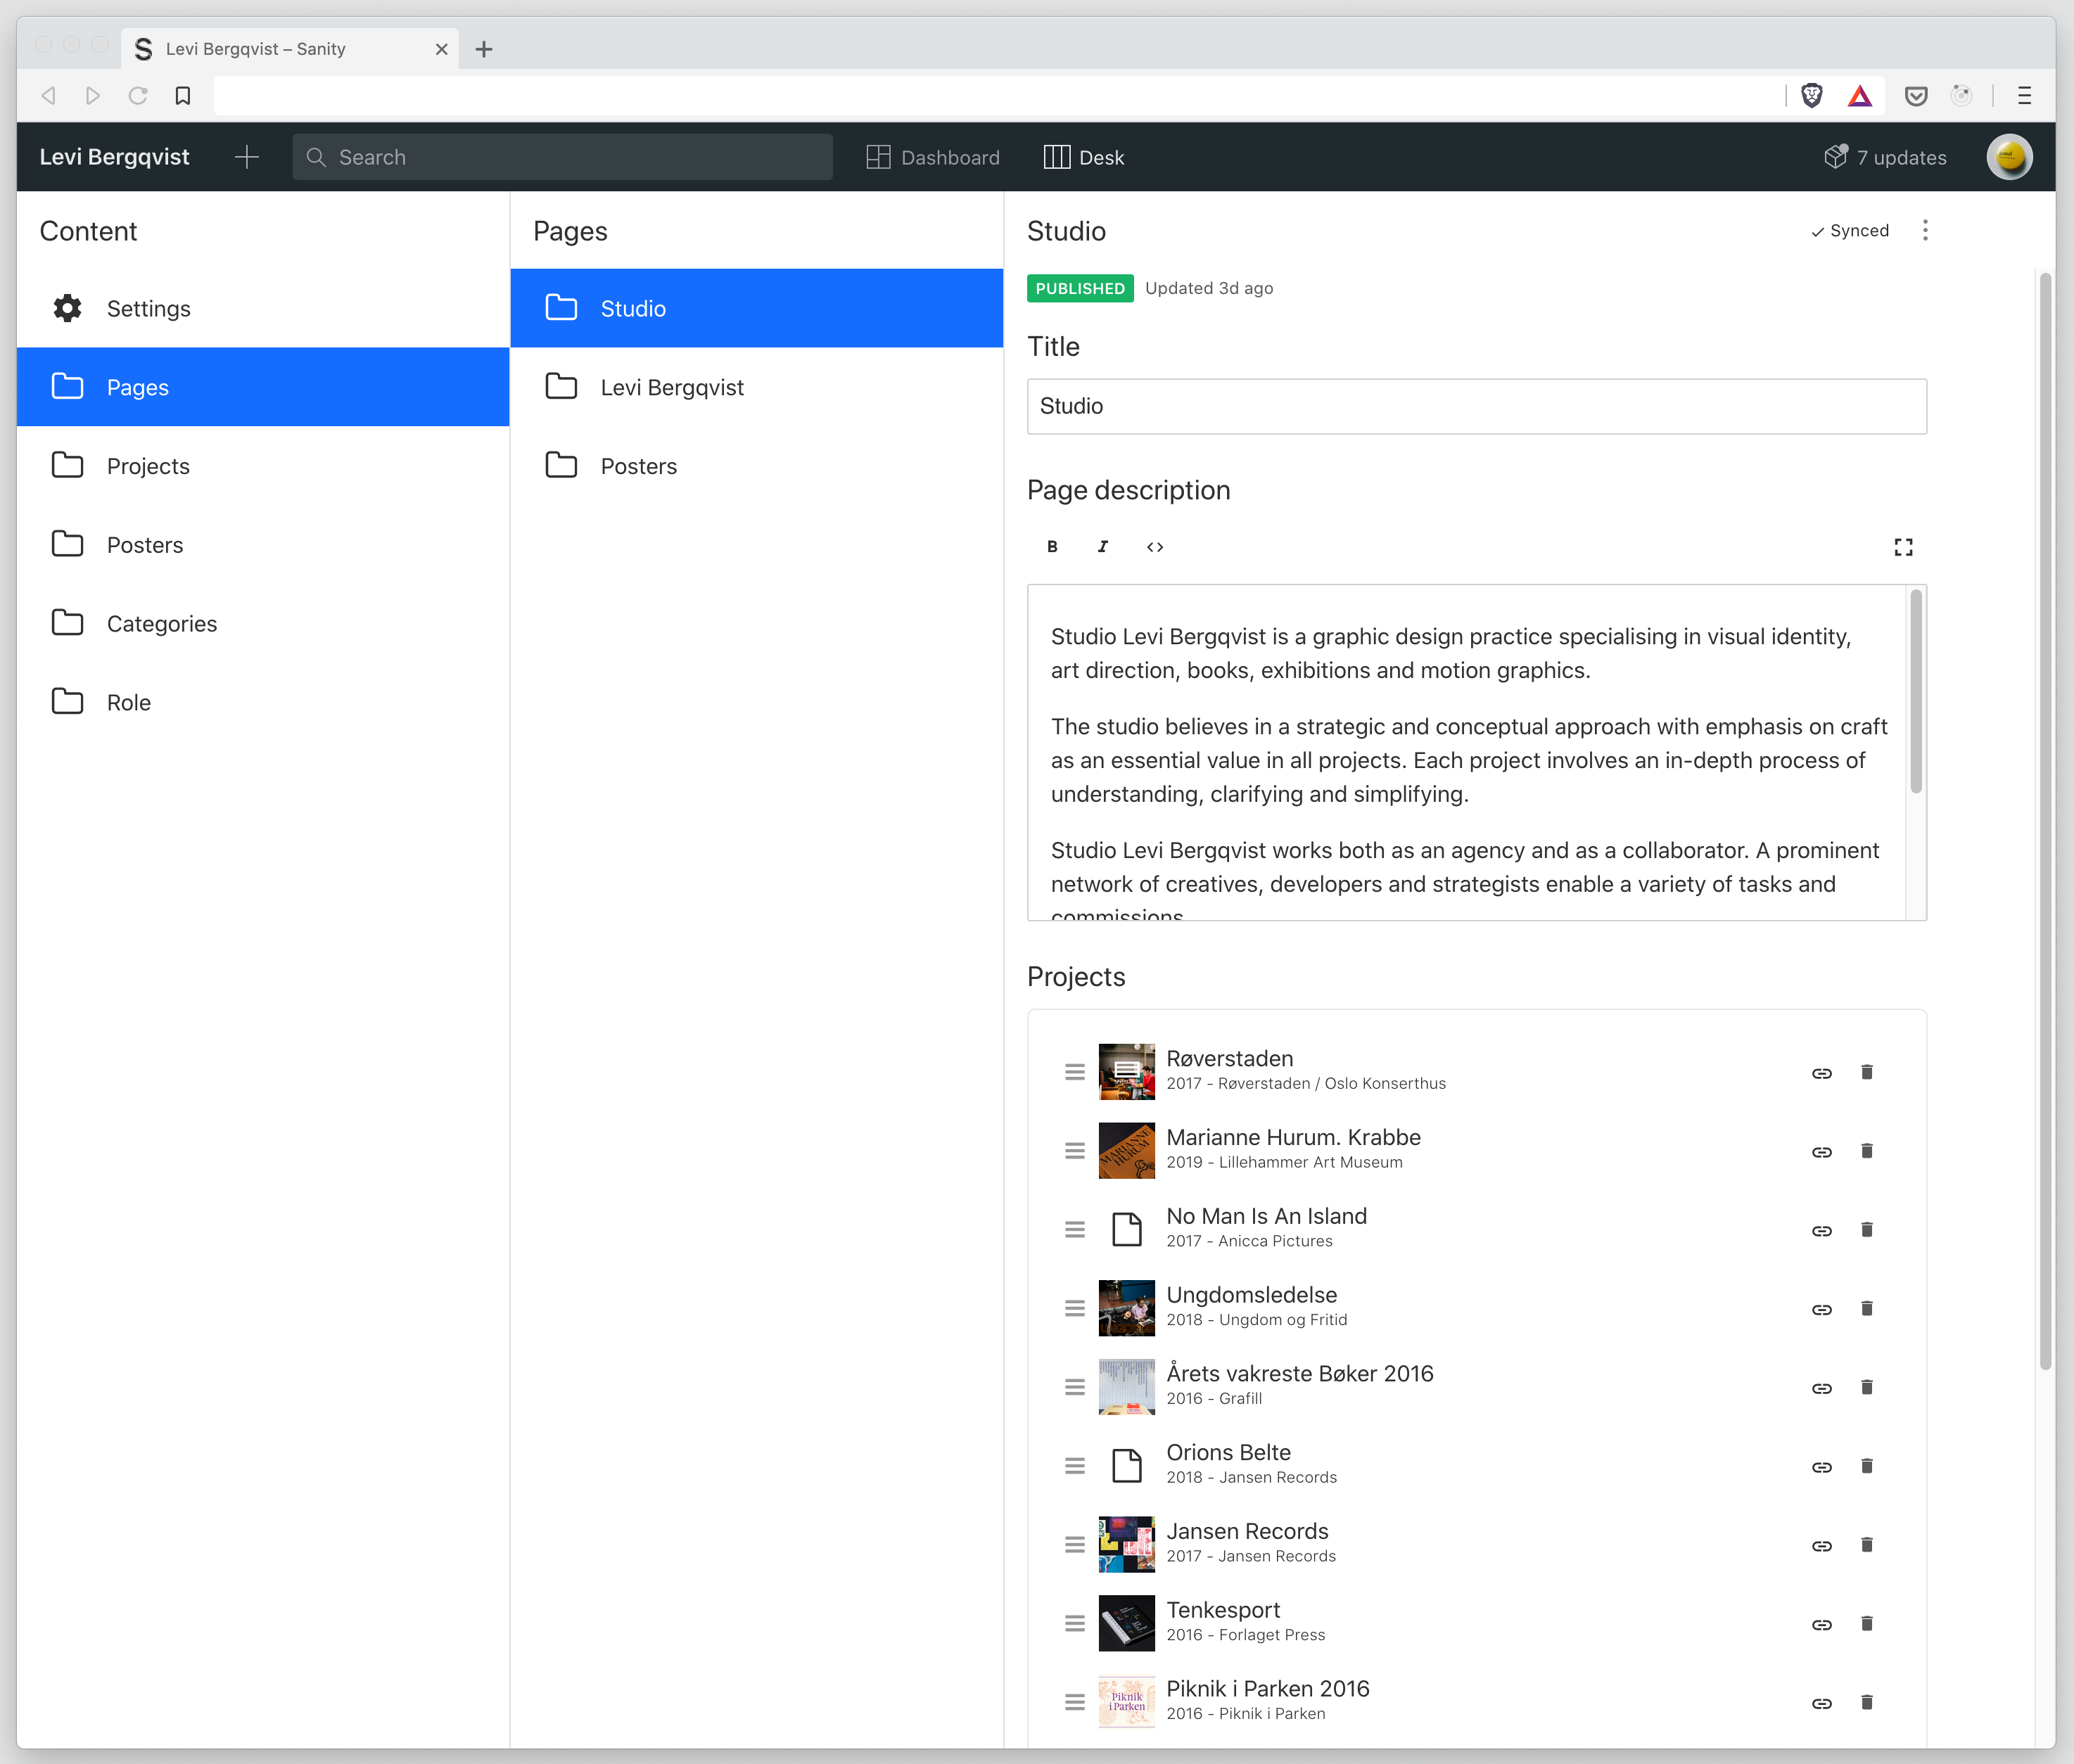Bookmark the page in the browser
This screenshot has width=2074, height=1764.
pos(182,96)
